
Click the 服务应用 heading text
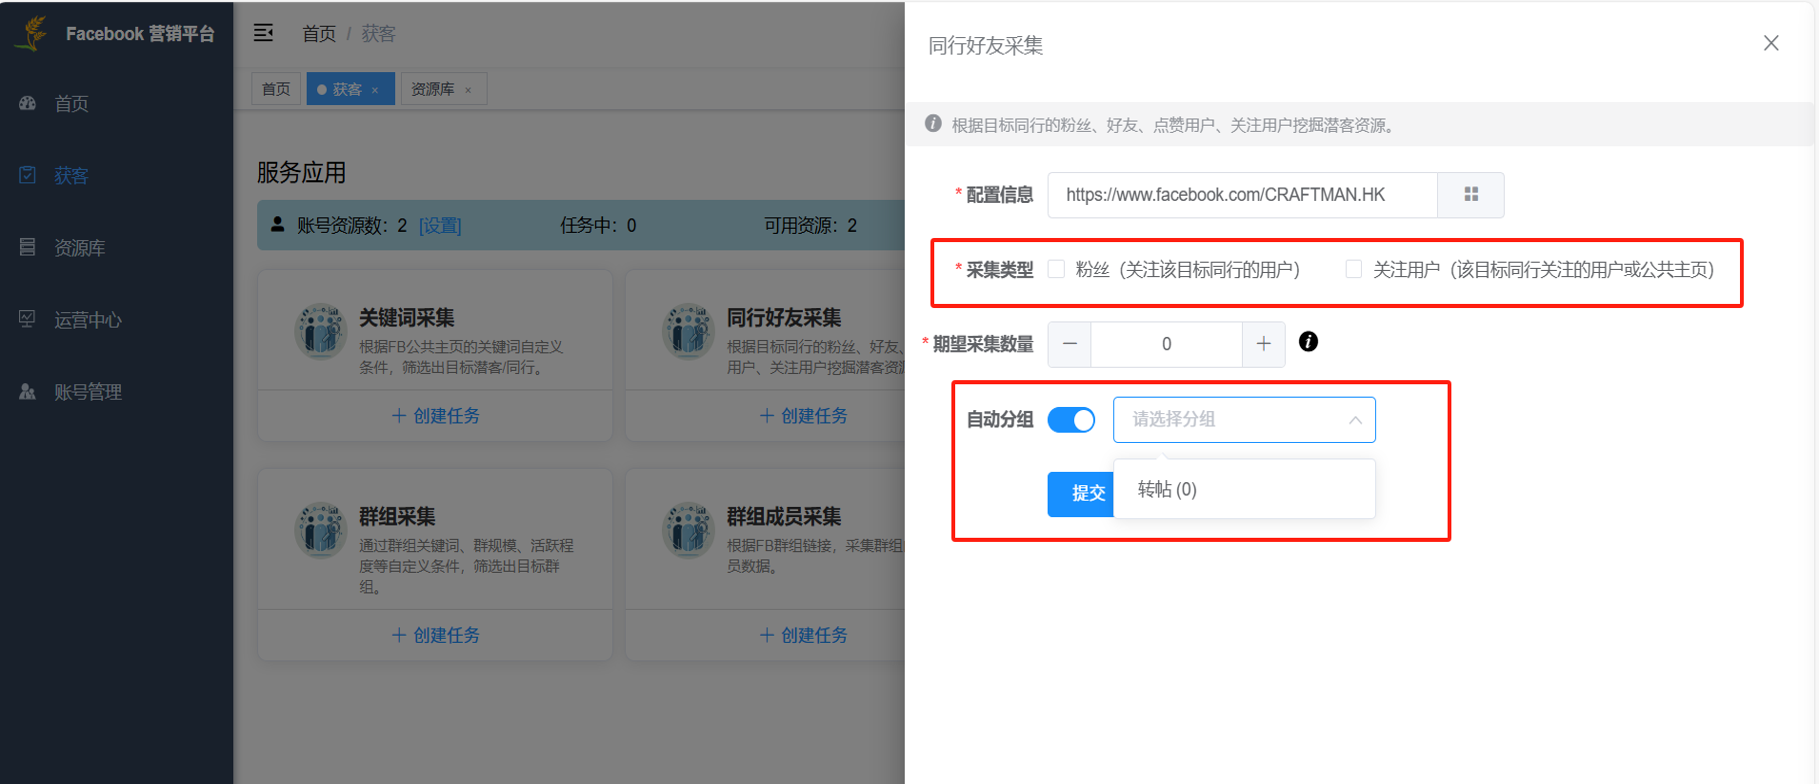[x=302, y=173]
